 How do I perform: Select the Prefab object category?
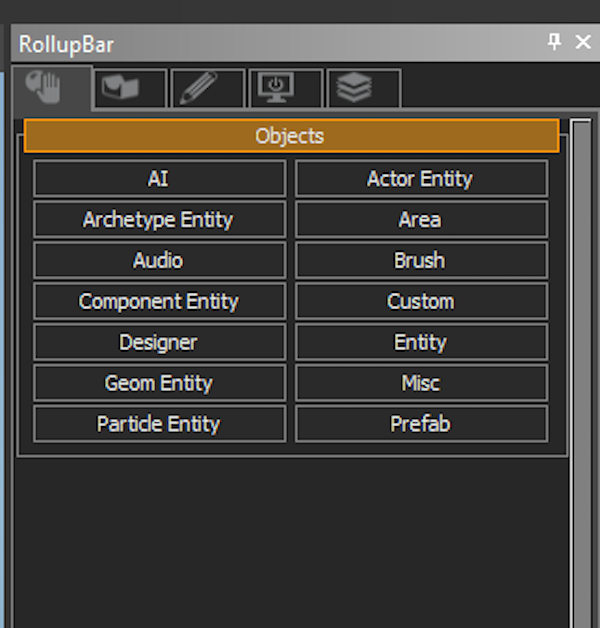(x=421, y=424)
